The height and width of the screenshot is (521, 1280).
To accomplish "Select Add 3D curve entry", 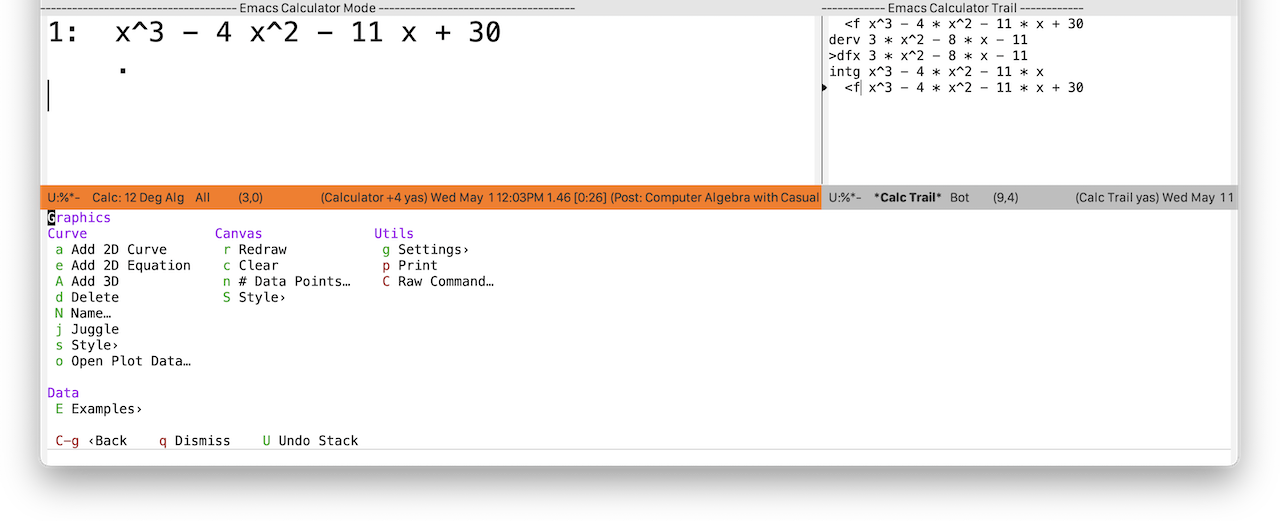I will (x=87, y=281).
